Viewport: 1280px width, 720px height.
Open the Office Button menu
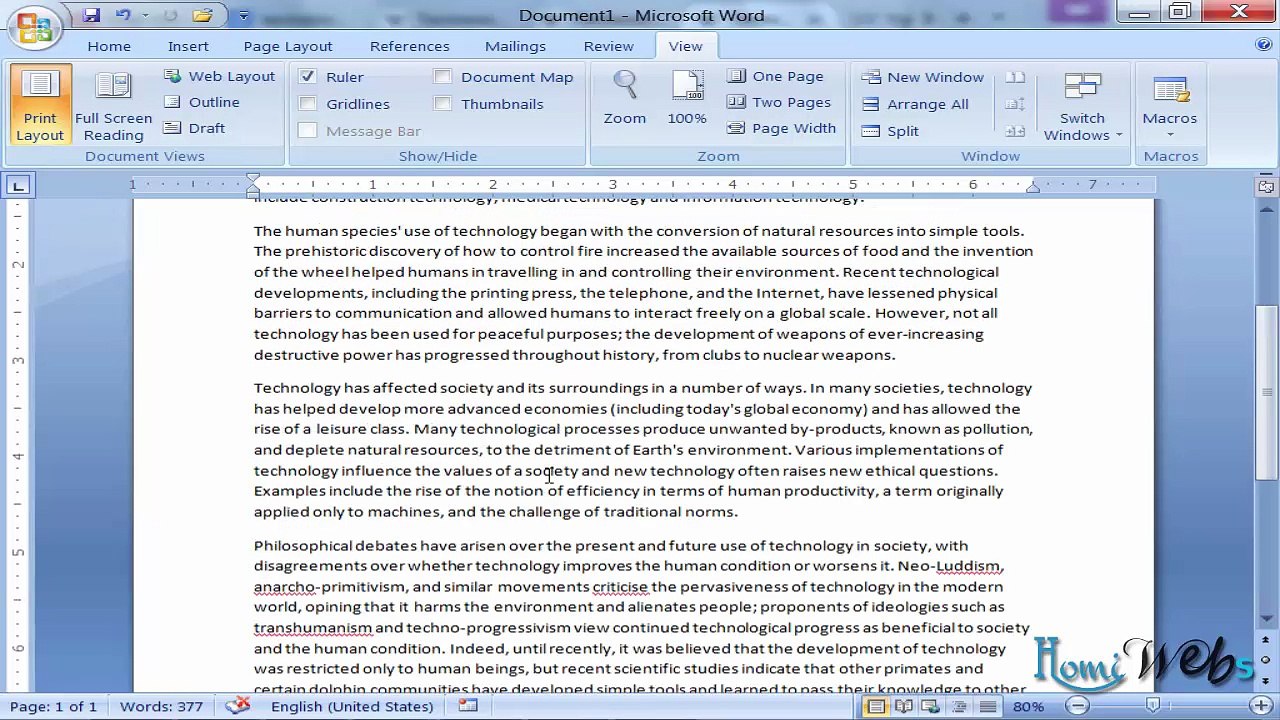click(x=34, y=27)
